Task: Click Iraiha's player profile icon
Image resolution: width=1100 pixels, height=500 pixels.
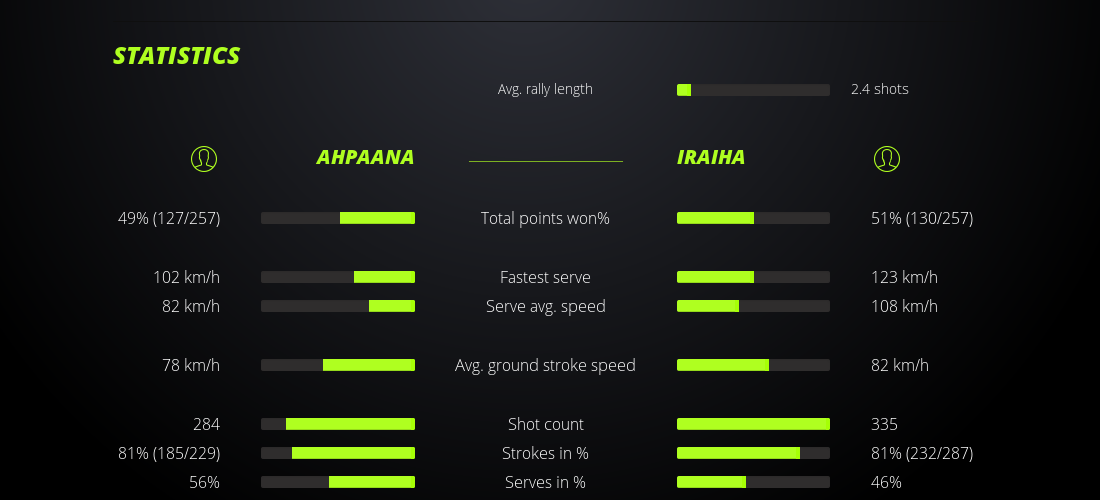Action: tap(887, 158)
